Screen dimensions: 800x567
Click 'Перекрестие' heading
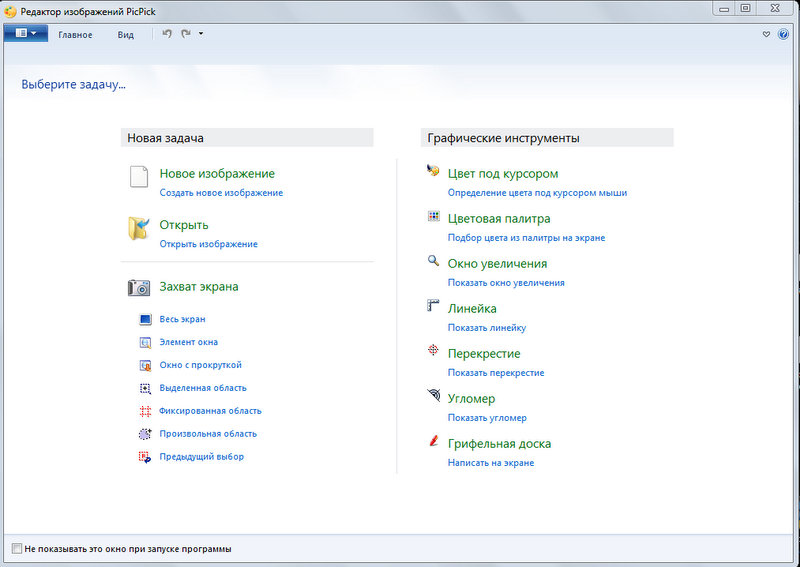coord(484,354)
